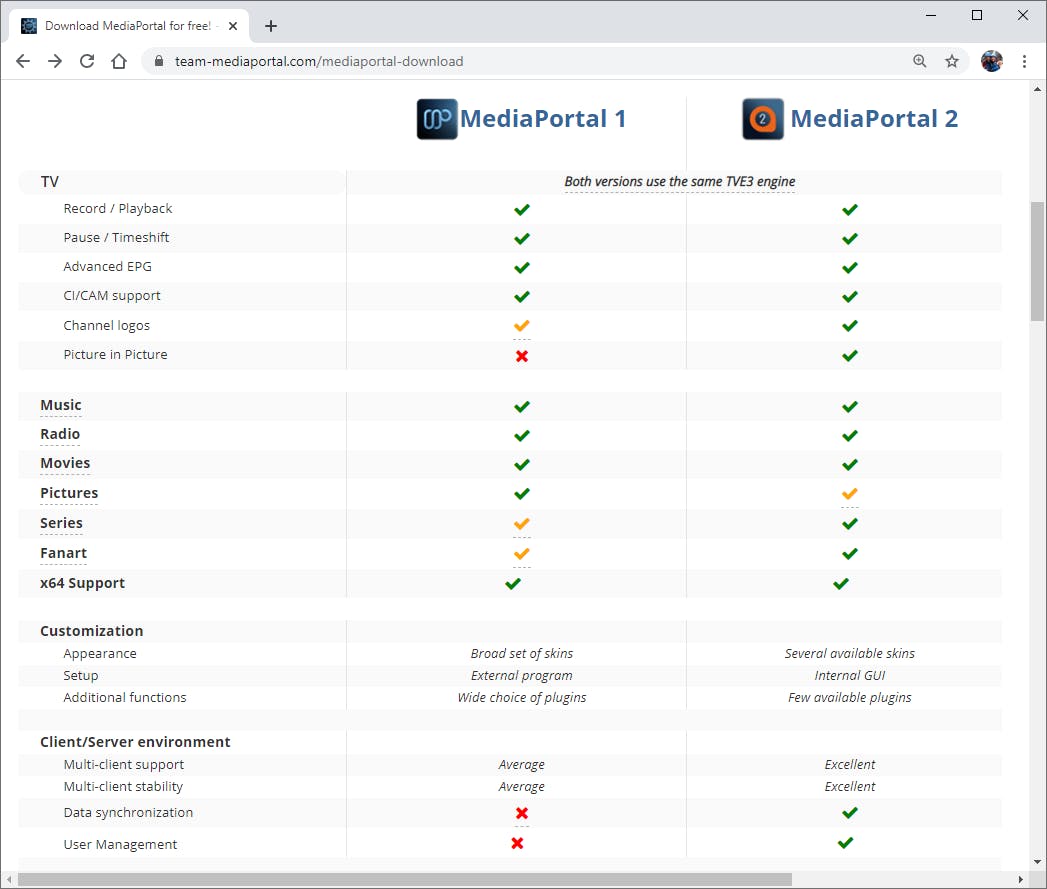Click the Music feature label
The image size is (1047, 889).
click(x=61, y=405)
